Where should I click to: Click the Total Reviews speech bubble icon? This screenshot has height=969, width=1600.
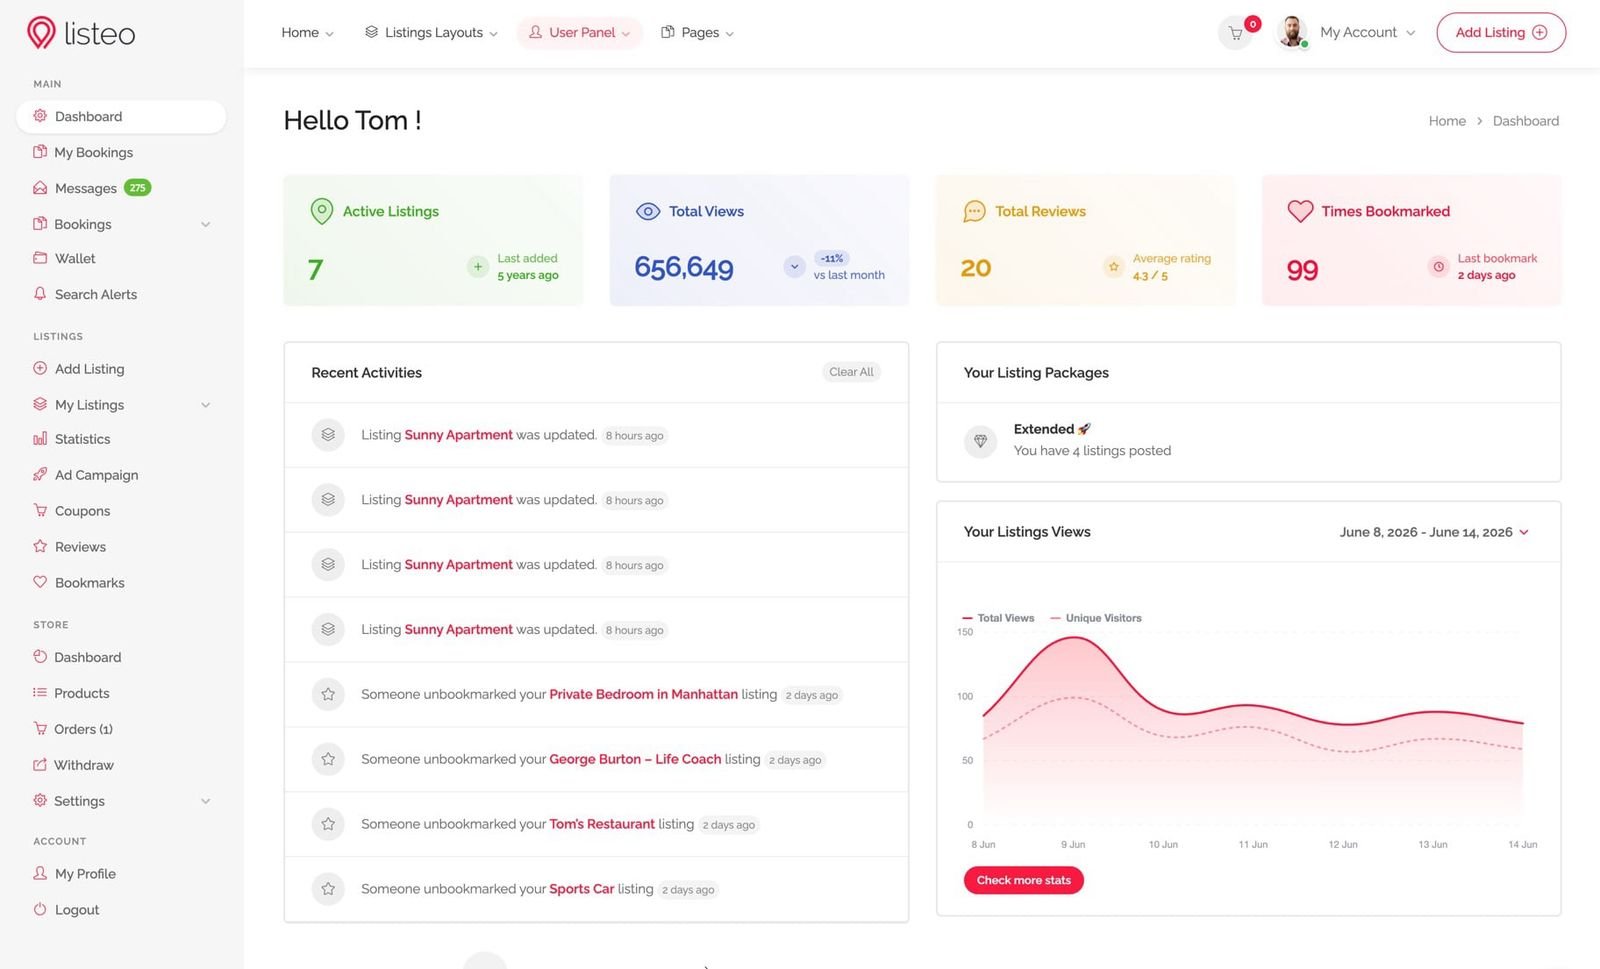(x=974, y=211)
